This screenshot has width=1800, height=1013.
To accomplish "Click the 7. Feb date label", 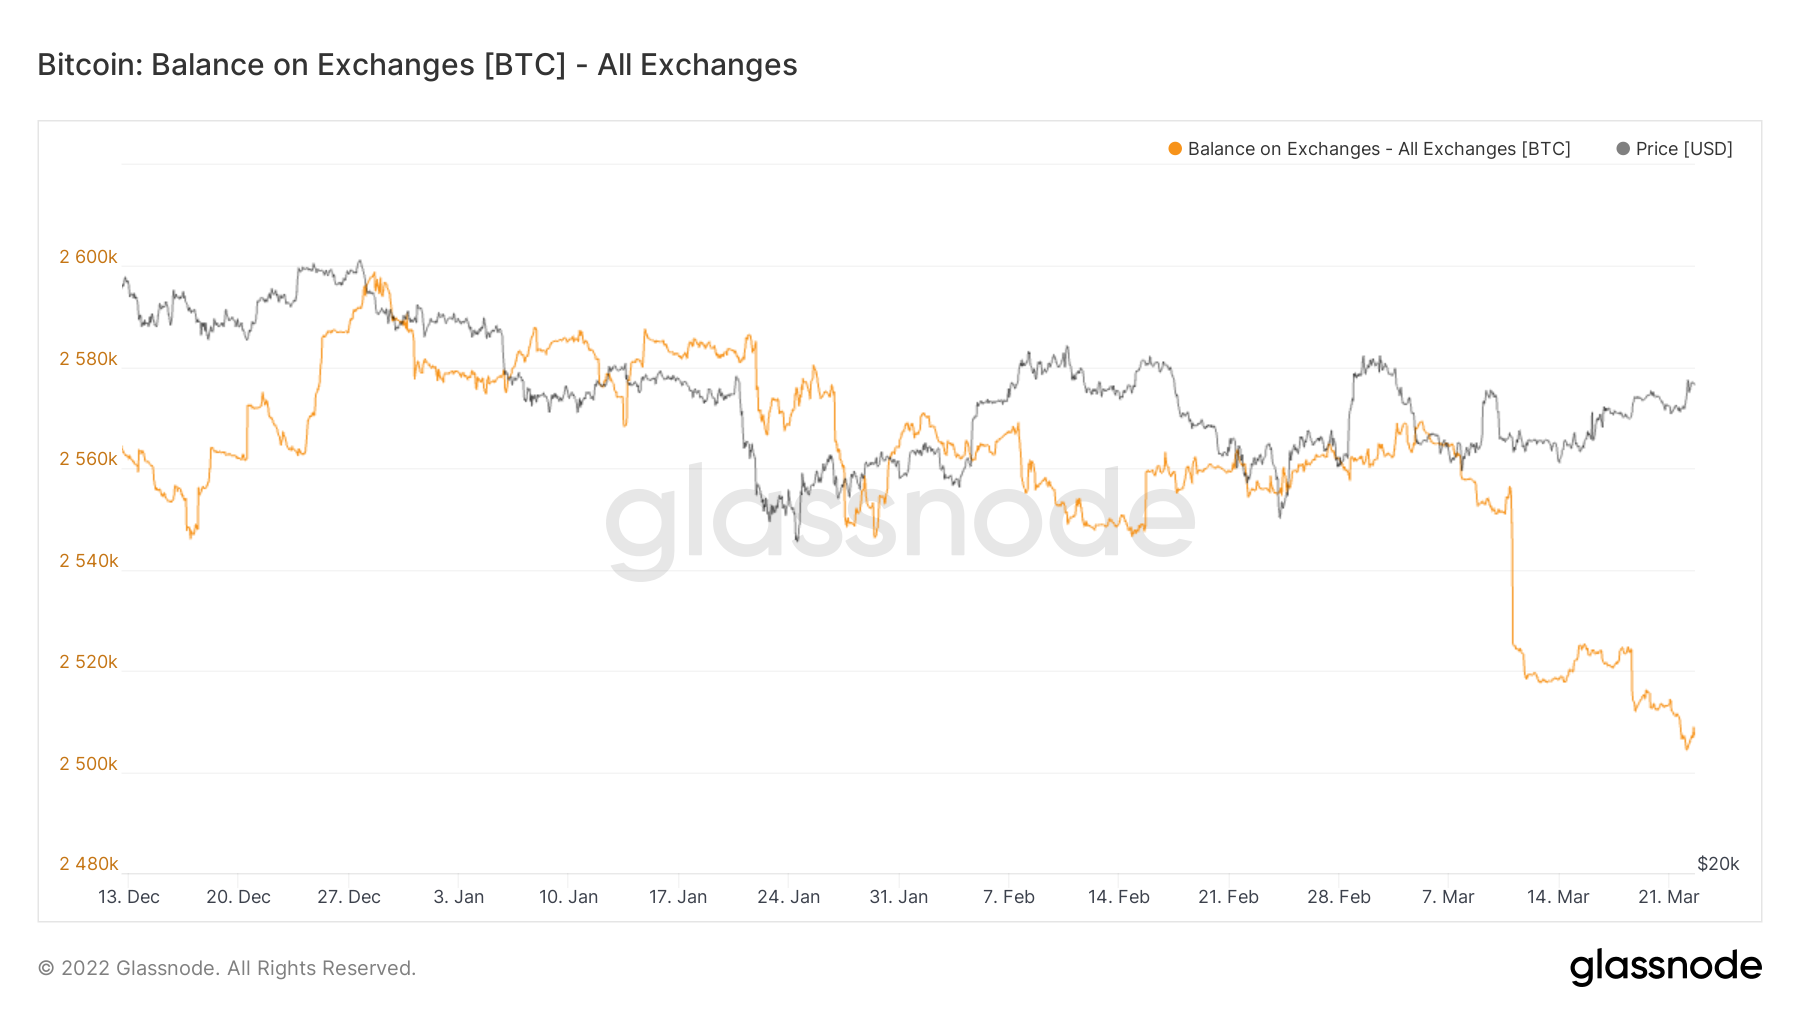I will pos(1008,897).
